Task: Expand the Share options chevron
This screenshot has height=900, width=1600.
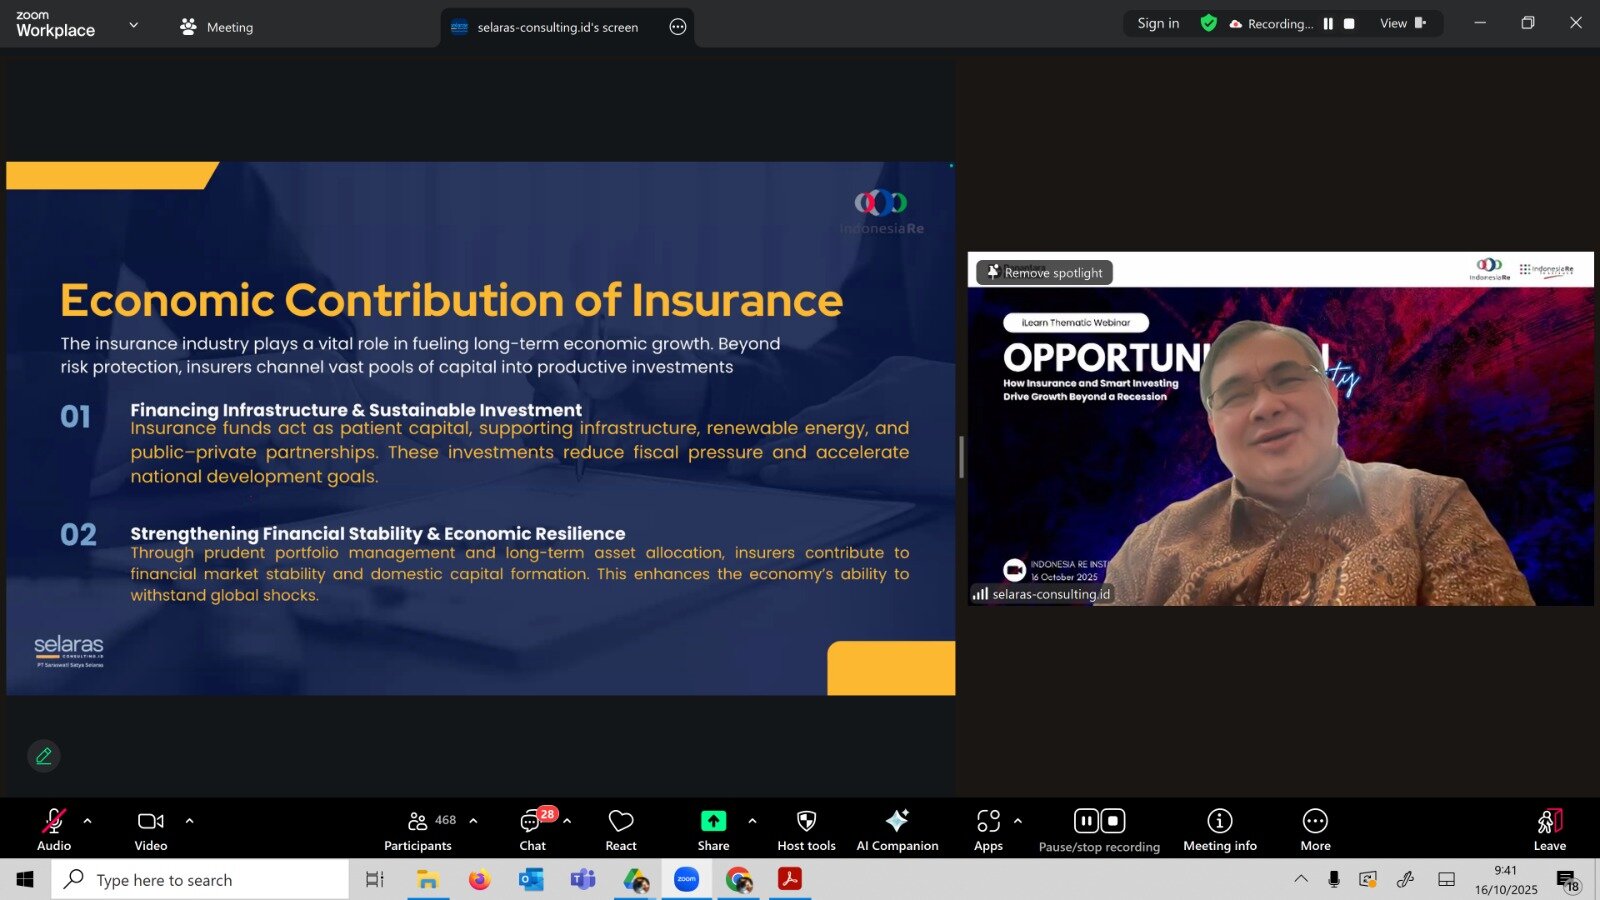Action: pos(752,821)
